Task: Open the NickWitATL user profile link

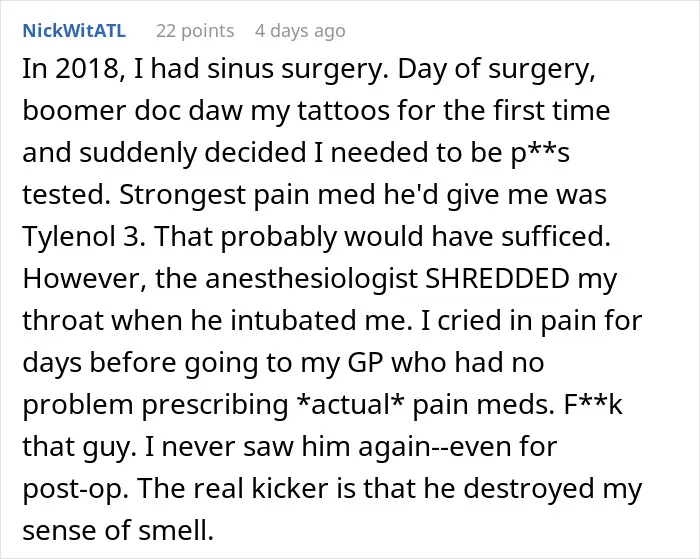Action: tap(74, 31)
